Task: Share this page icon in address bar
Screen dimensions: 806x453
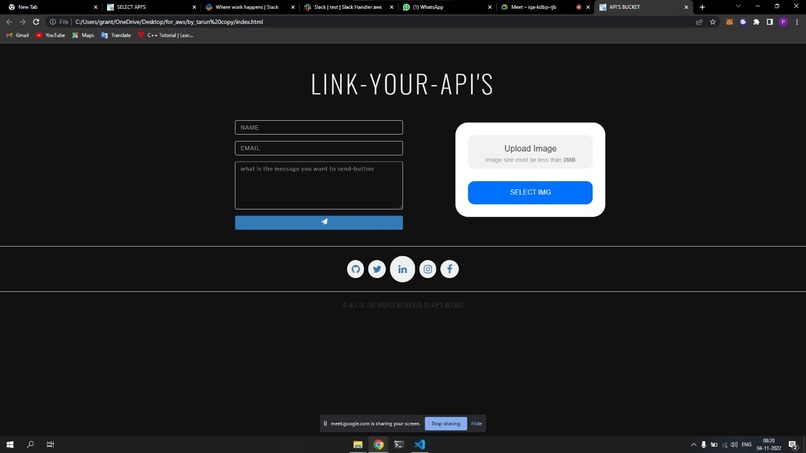Action: click(x=699, y=22)
